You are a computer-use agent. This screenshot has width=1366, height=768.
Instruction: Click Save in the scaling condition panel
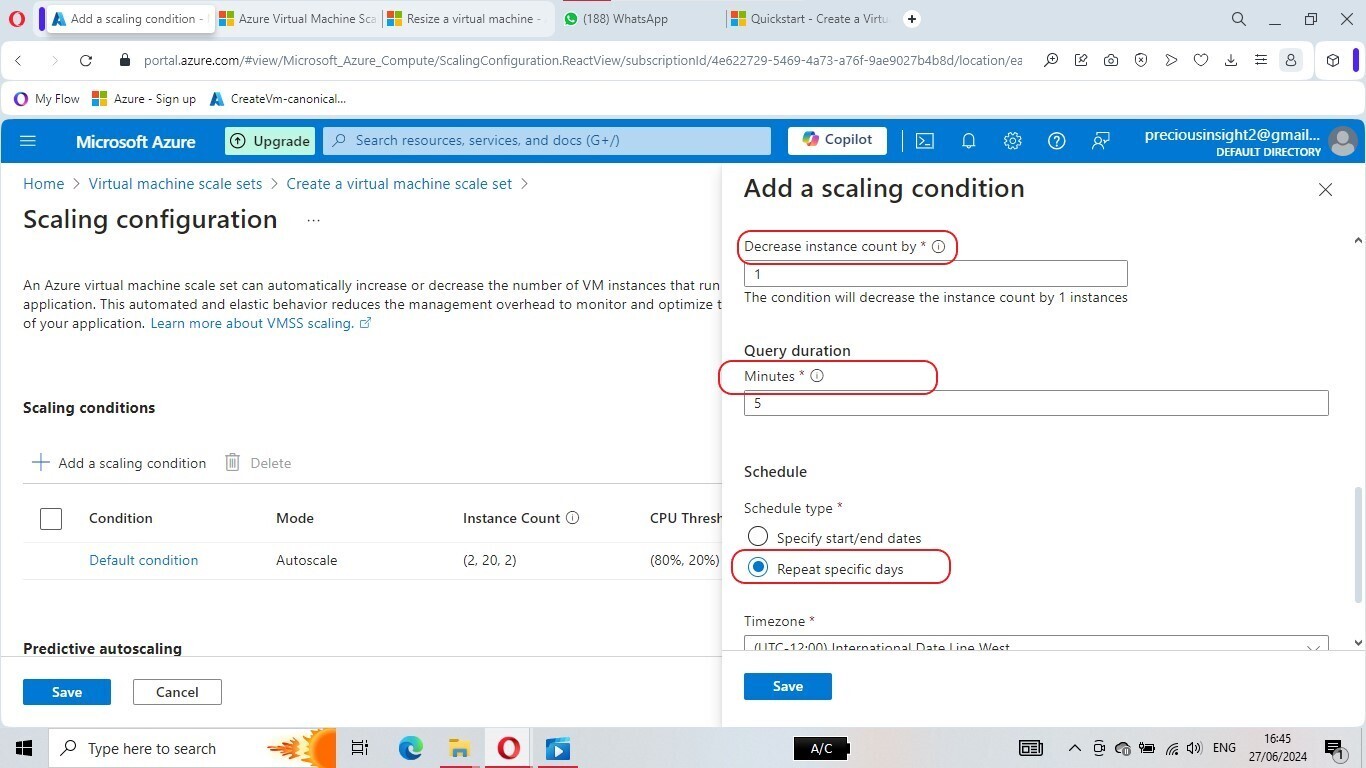tap(787, 686)
